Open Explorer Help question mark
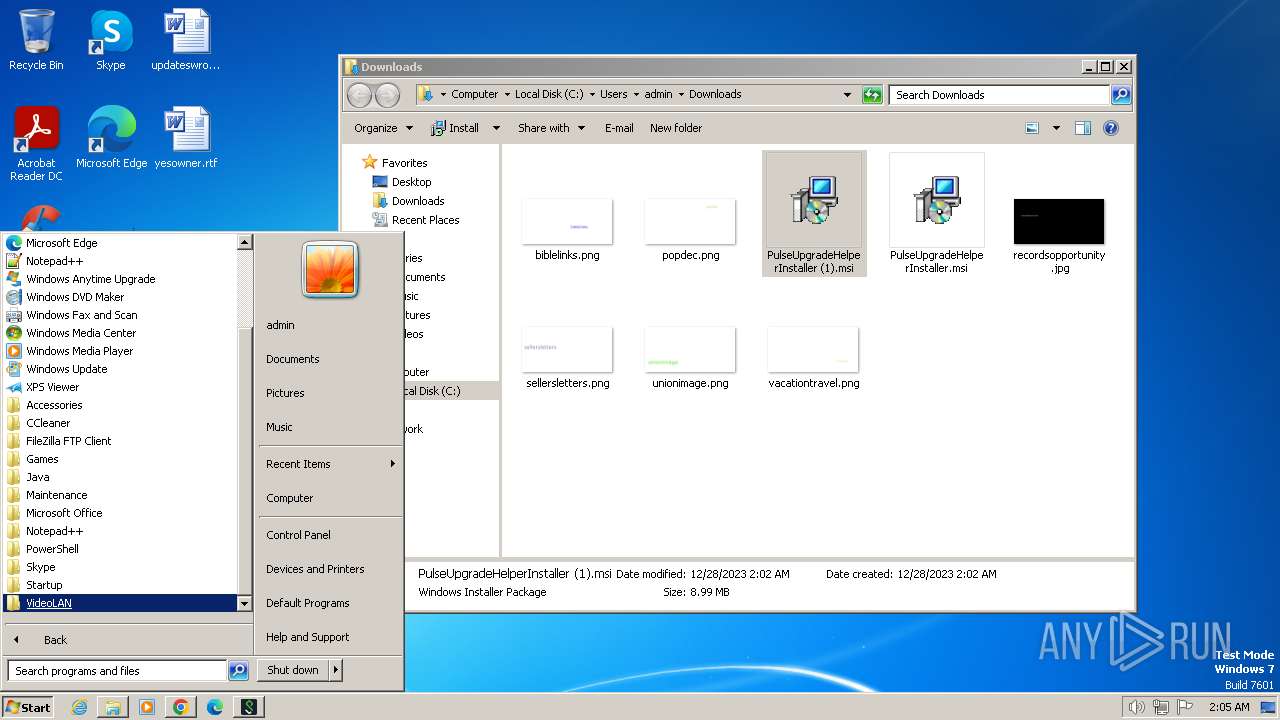 click(x=1110, y=128)
